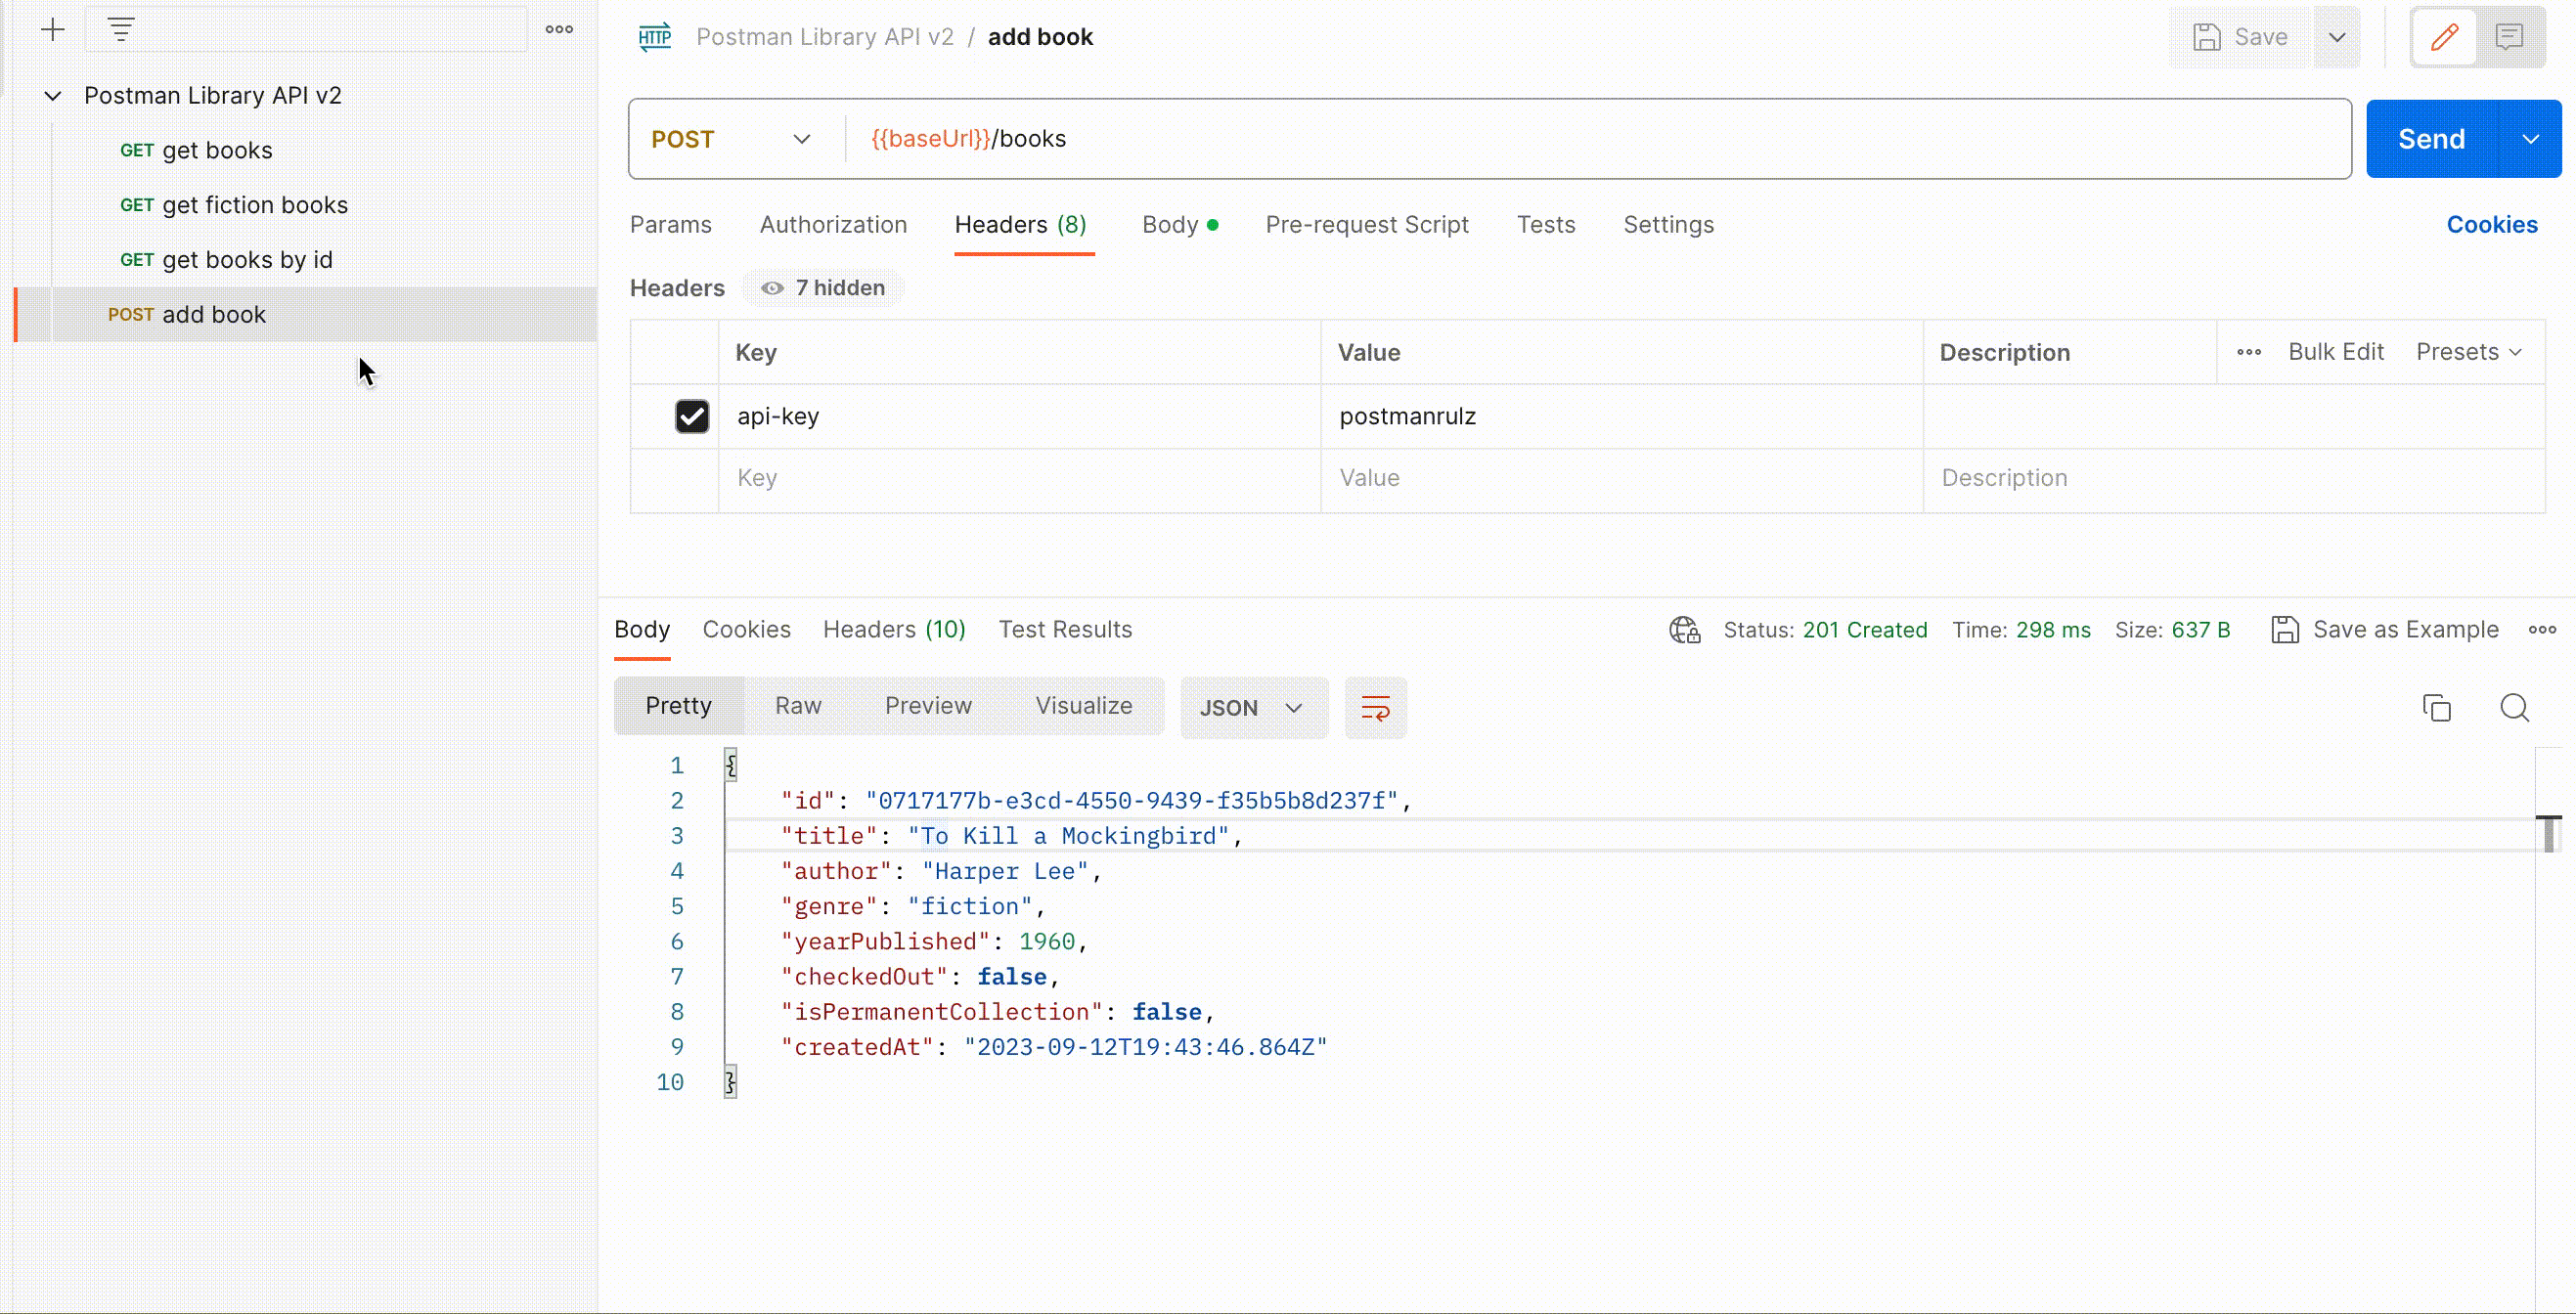This screenshot has height=1314, width=2576.
Task: Show the 7 hidden headers
Action: (823, 288)
